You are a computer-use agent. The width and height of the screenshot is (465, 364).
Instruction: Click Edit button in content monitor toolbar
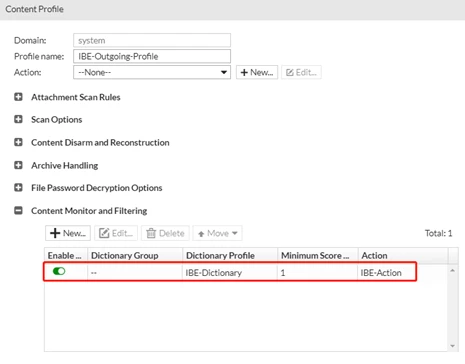pos(116,233)
